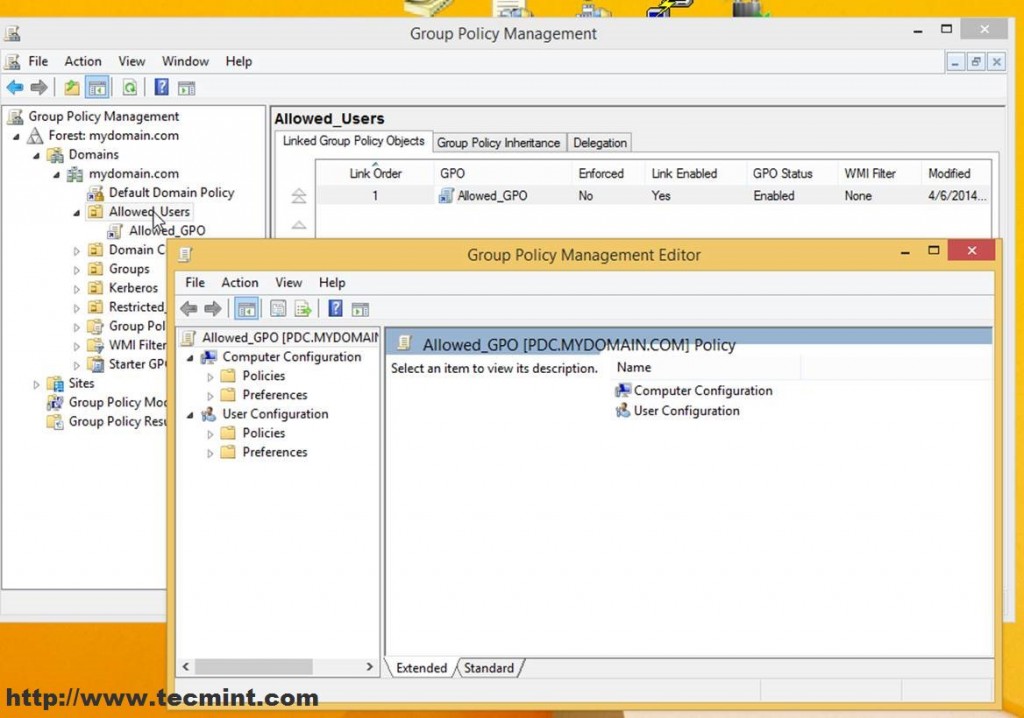
Task: Click the Export List icon in the editor
Action: point(303,307)
